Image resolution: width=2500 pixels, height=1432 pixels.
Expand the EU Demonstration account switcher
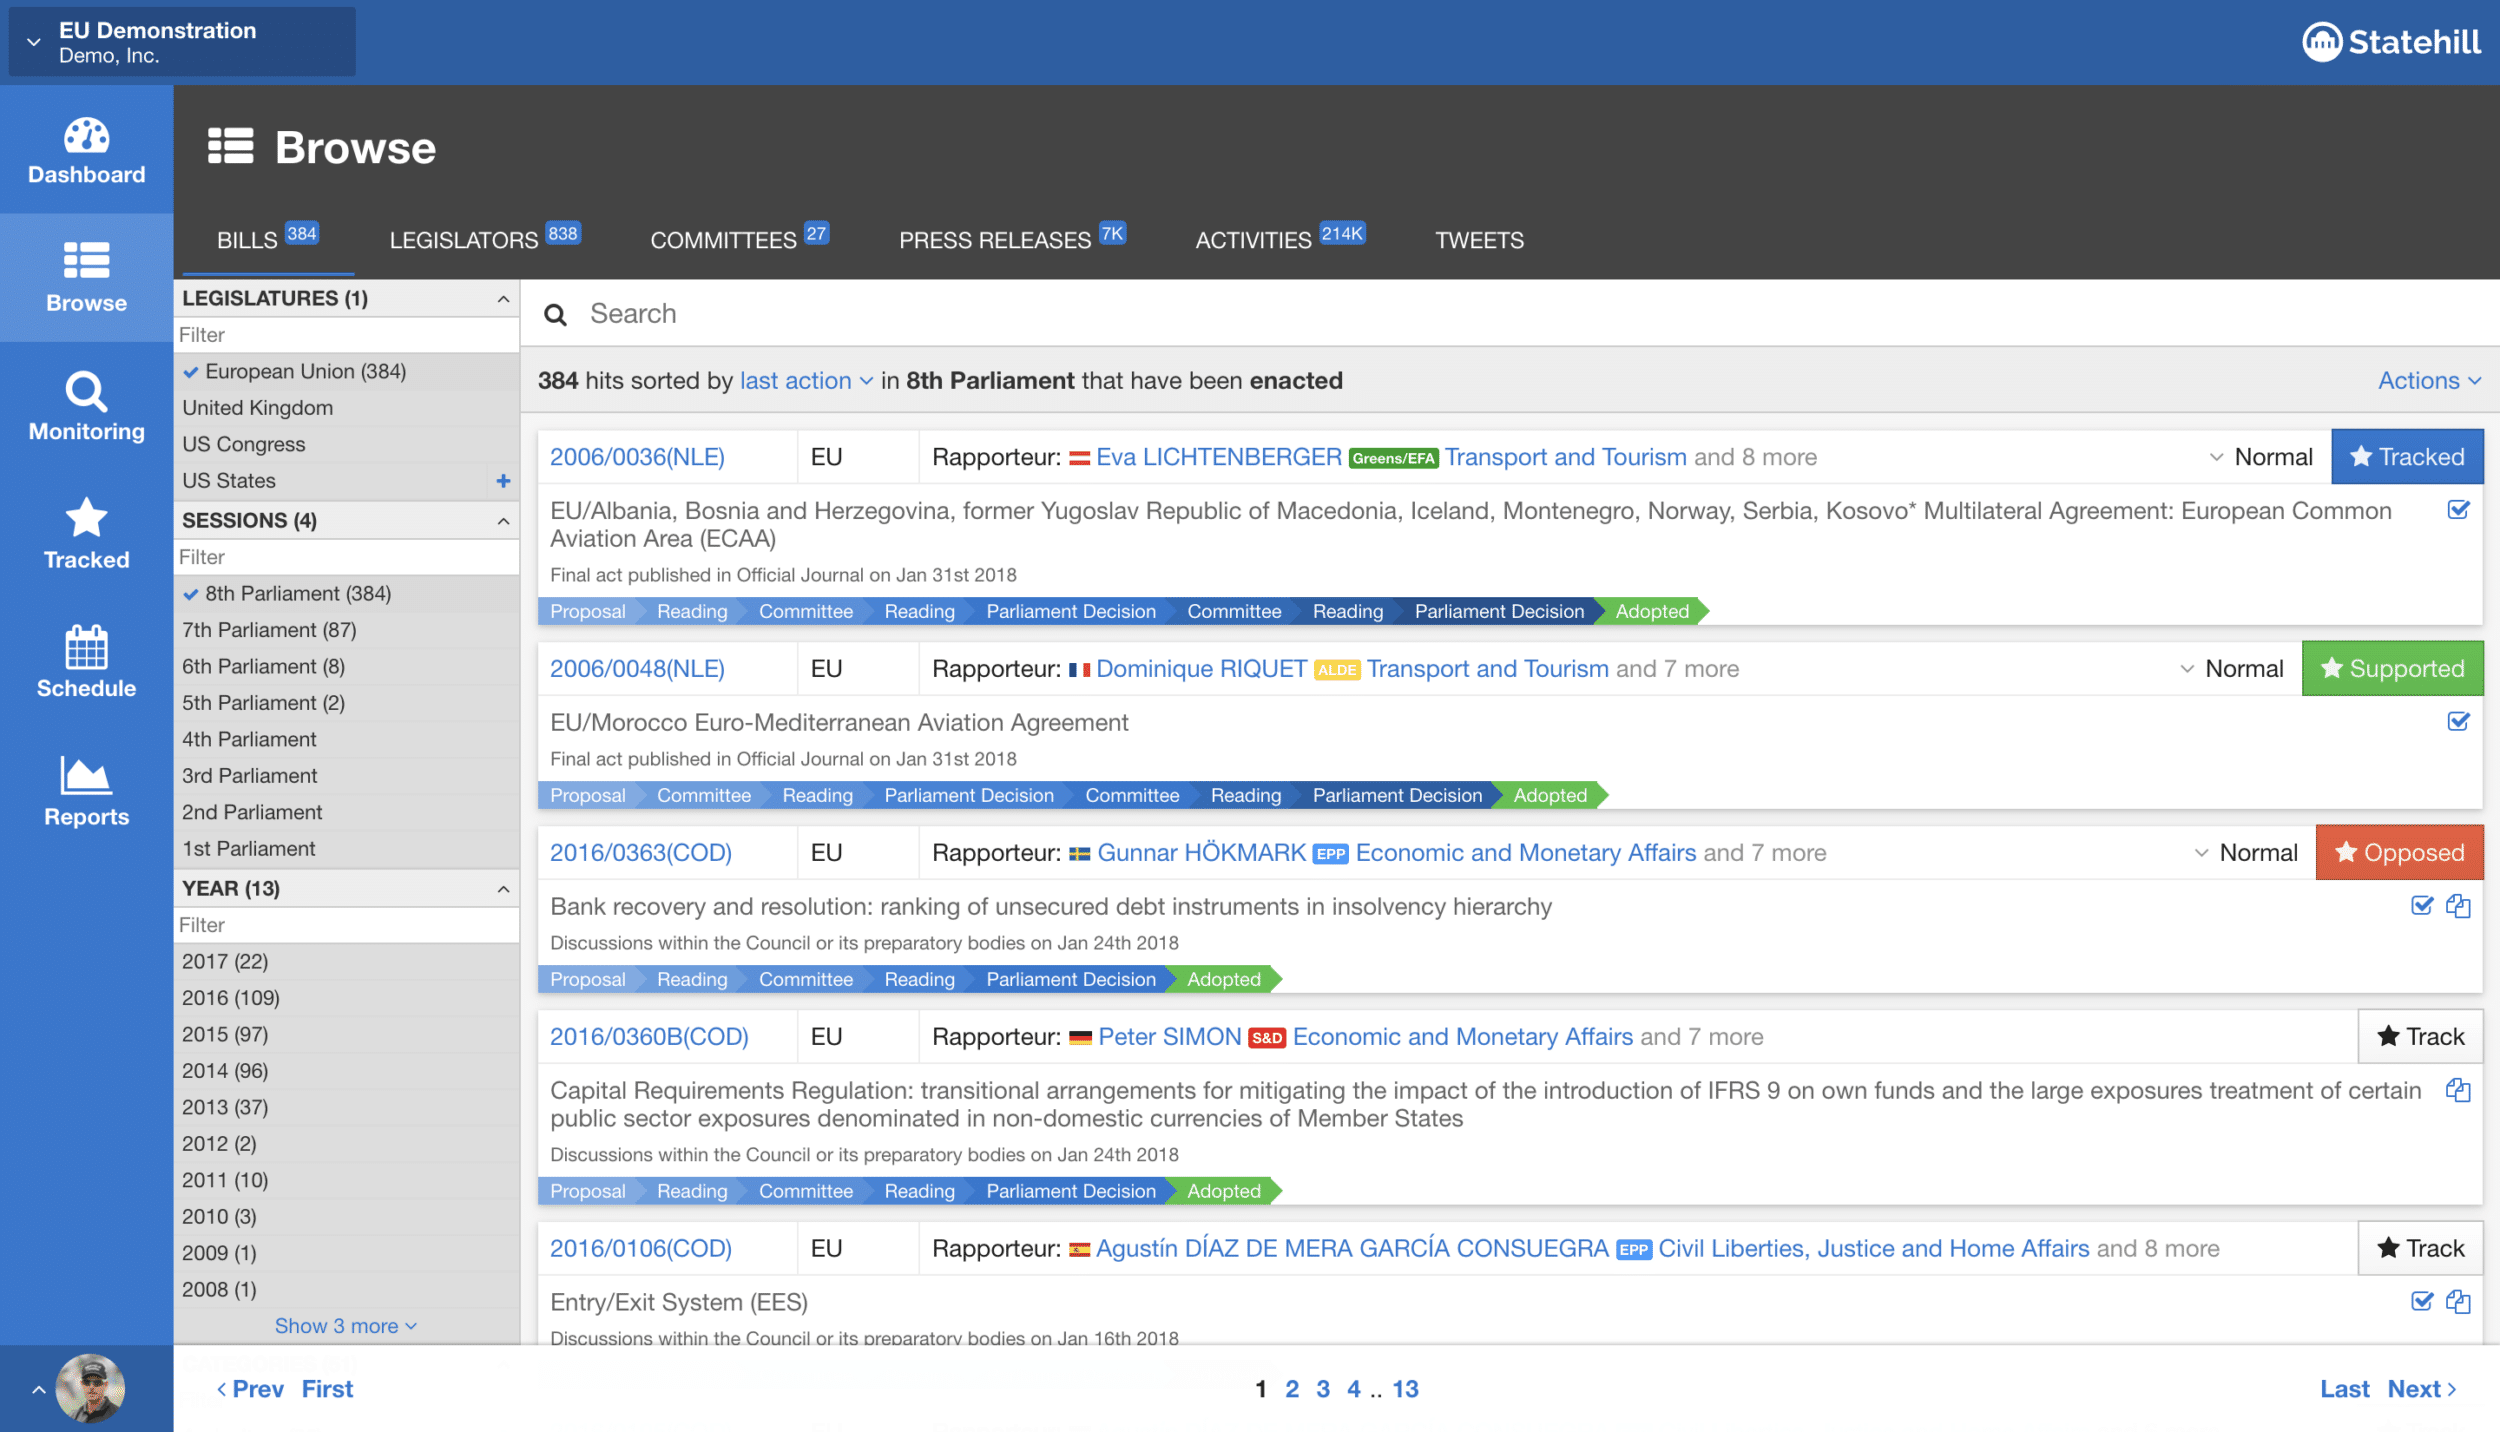[182, 42]
